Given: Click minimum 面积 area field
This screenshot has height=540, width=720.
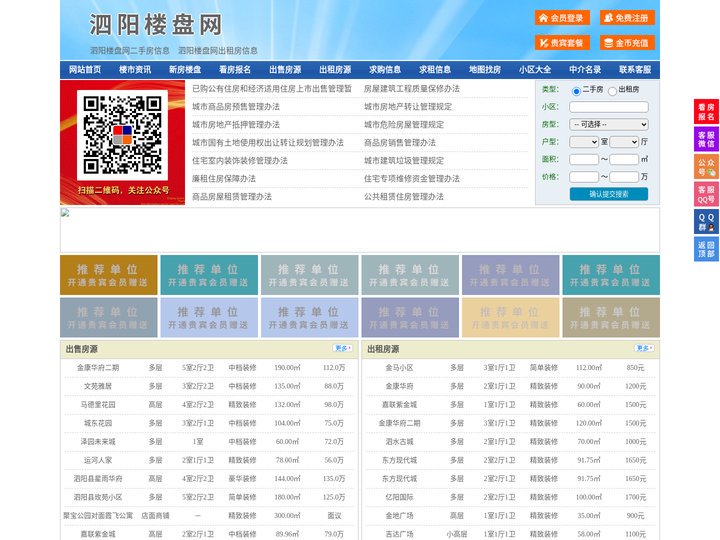Looking at the screenshot, I should (584, 159).
